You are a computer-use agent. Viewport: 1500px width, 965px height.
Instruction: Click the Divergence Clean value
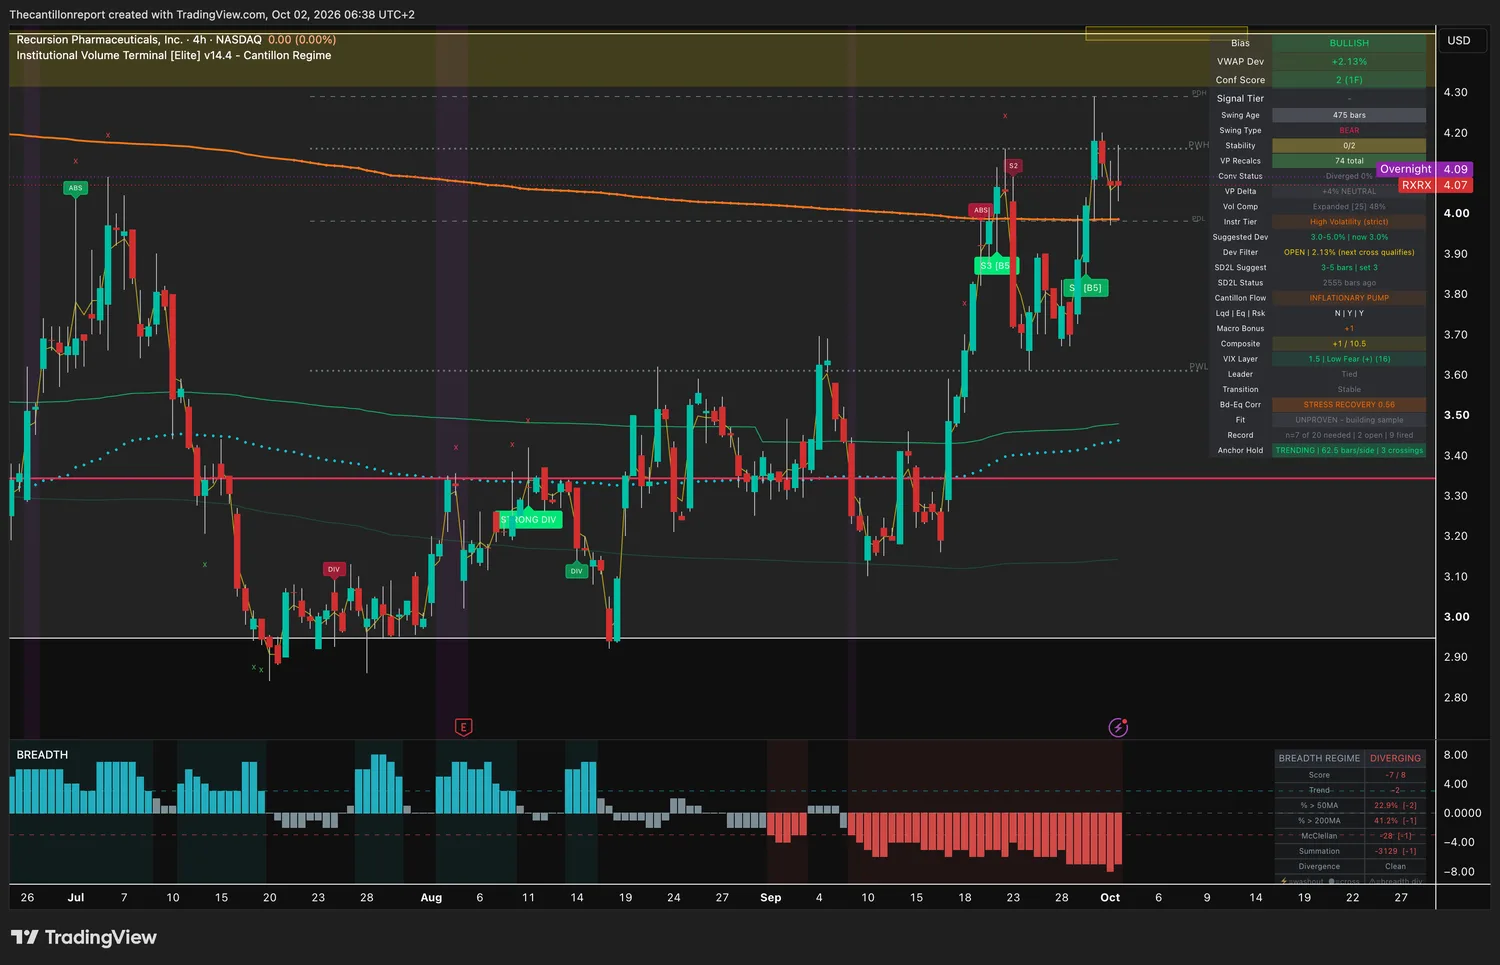(x=1395, y=867)
